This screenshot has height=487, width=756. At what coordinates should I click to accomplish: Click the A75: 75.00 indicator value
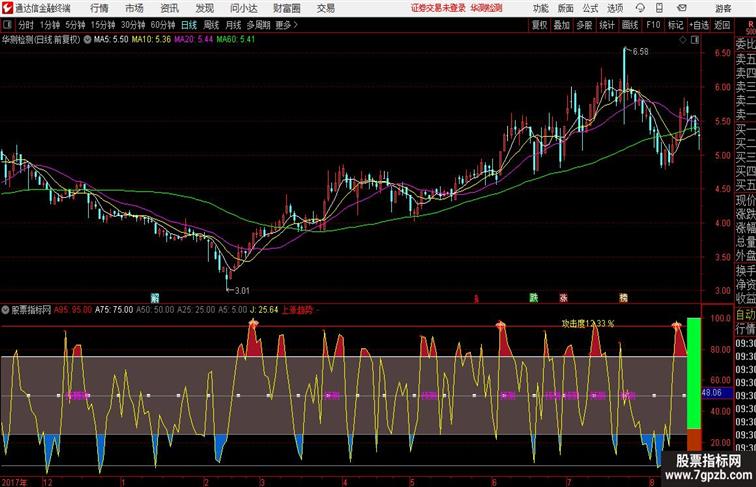click(x=114, y=310)
